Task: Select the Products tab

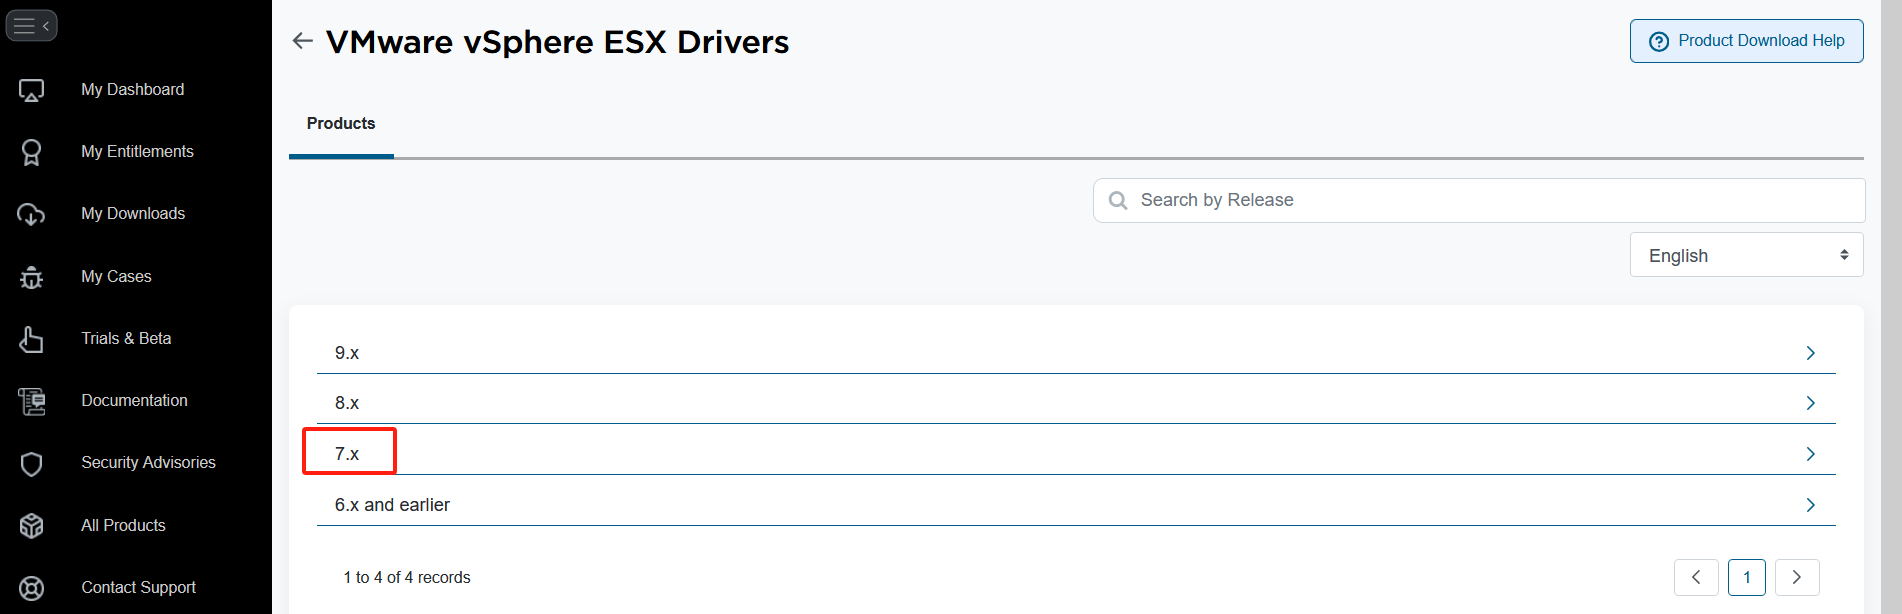Action: click(x=341, y=124)
